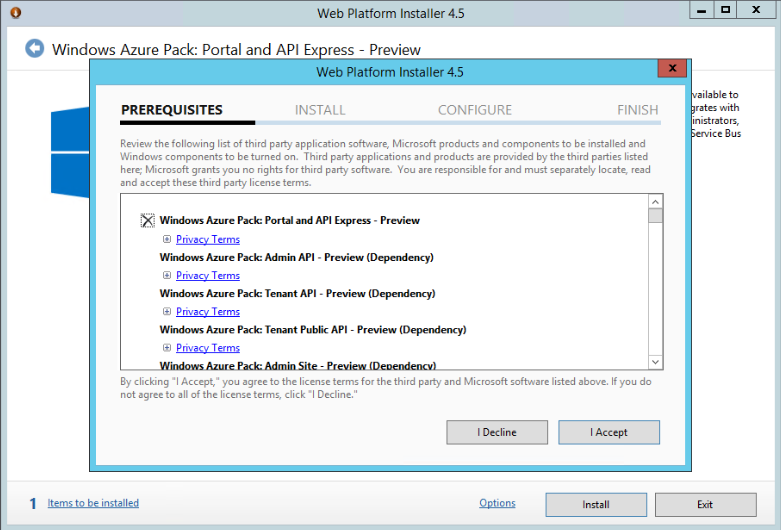Click the scrollbar down arrow in license list

pos(656,362)
